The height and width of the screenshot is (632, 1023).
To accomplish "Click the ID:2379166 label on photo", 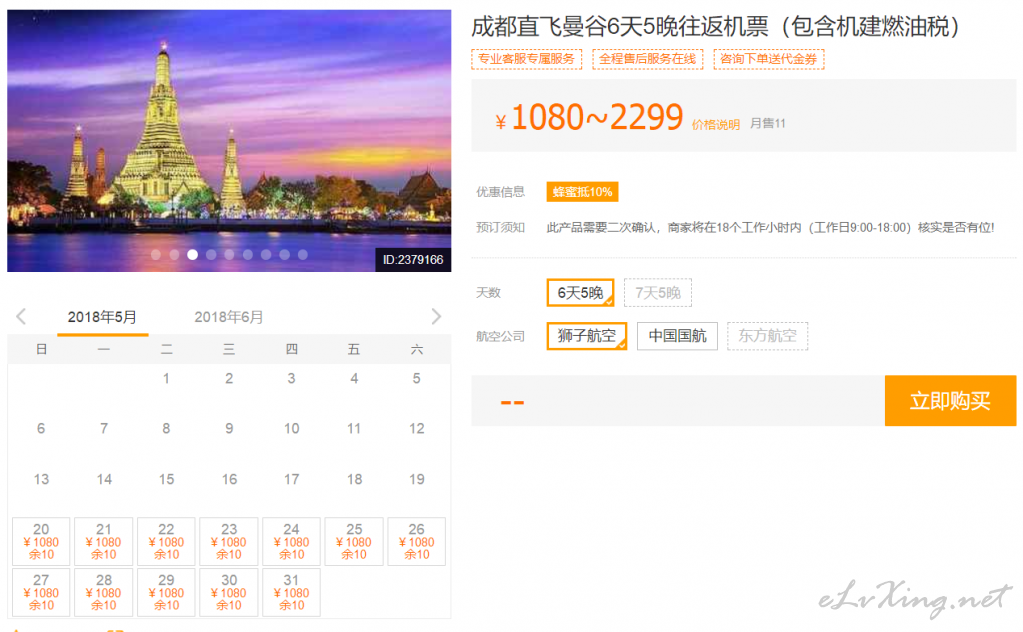I will (x=413, y=260).
